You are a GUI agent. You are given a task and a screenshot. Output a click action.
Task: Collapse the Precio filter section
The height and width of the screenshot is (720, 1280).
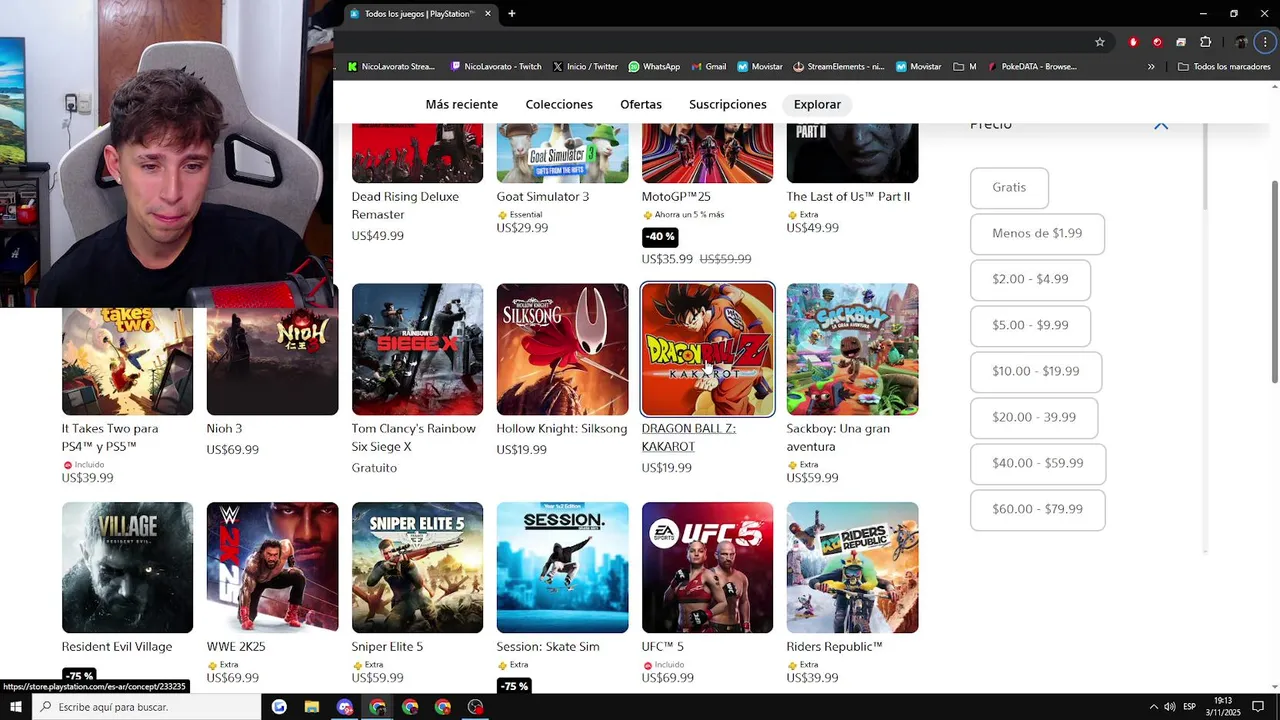point(1161,125)
